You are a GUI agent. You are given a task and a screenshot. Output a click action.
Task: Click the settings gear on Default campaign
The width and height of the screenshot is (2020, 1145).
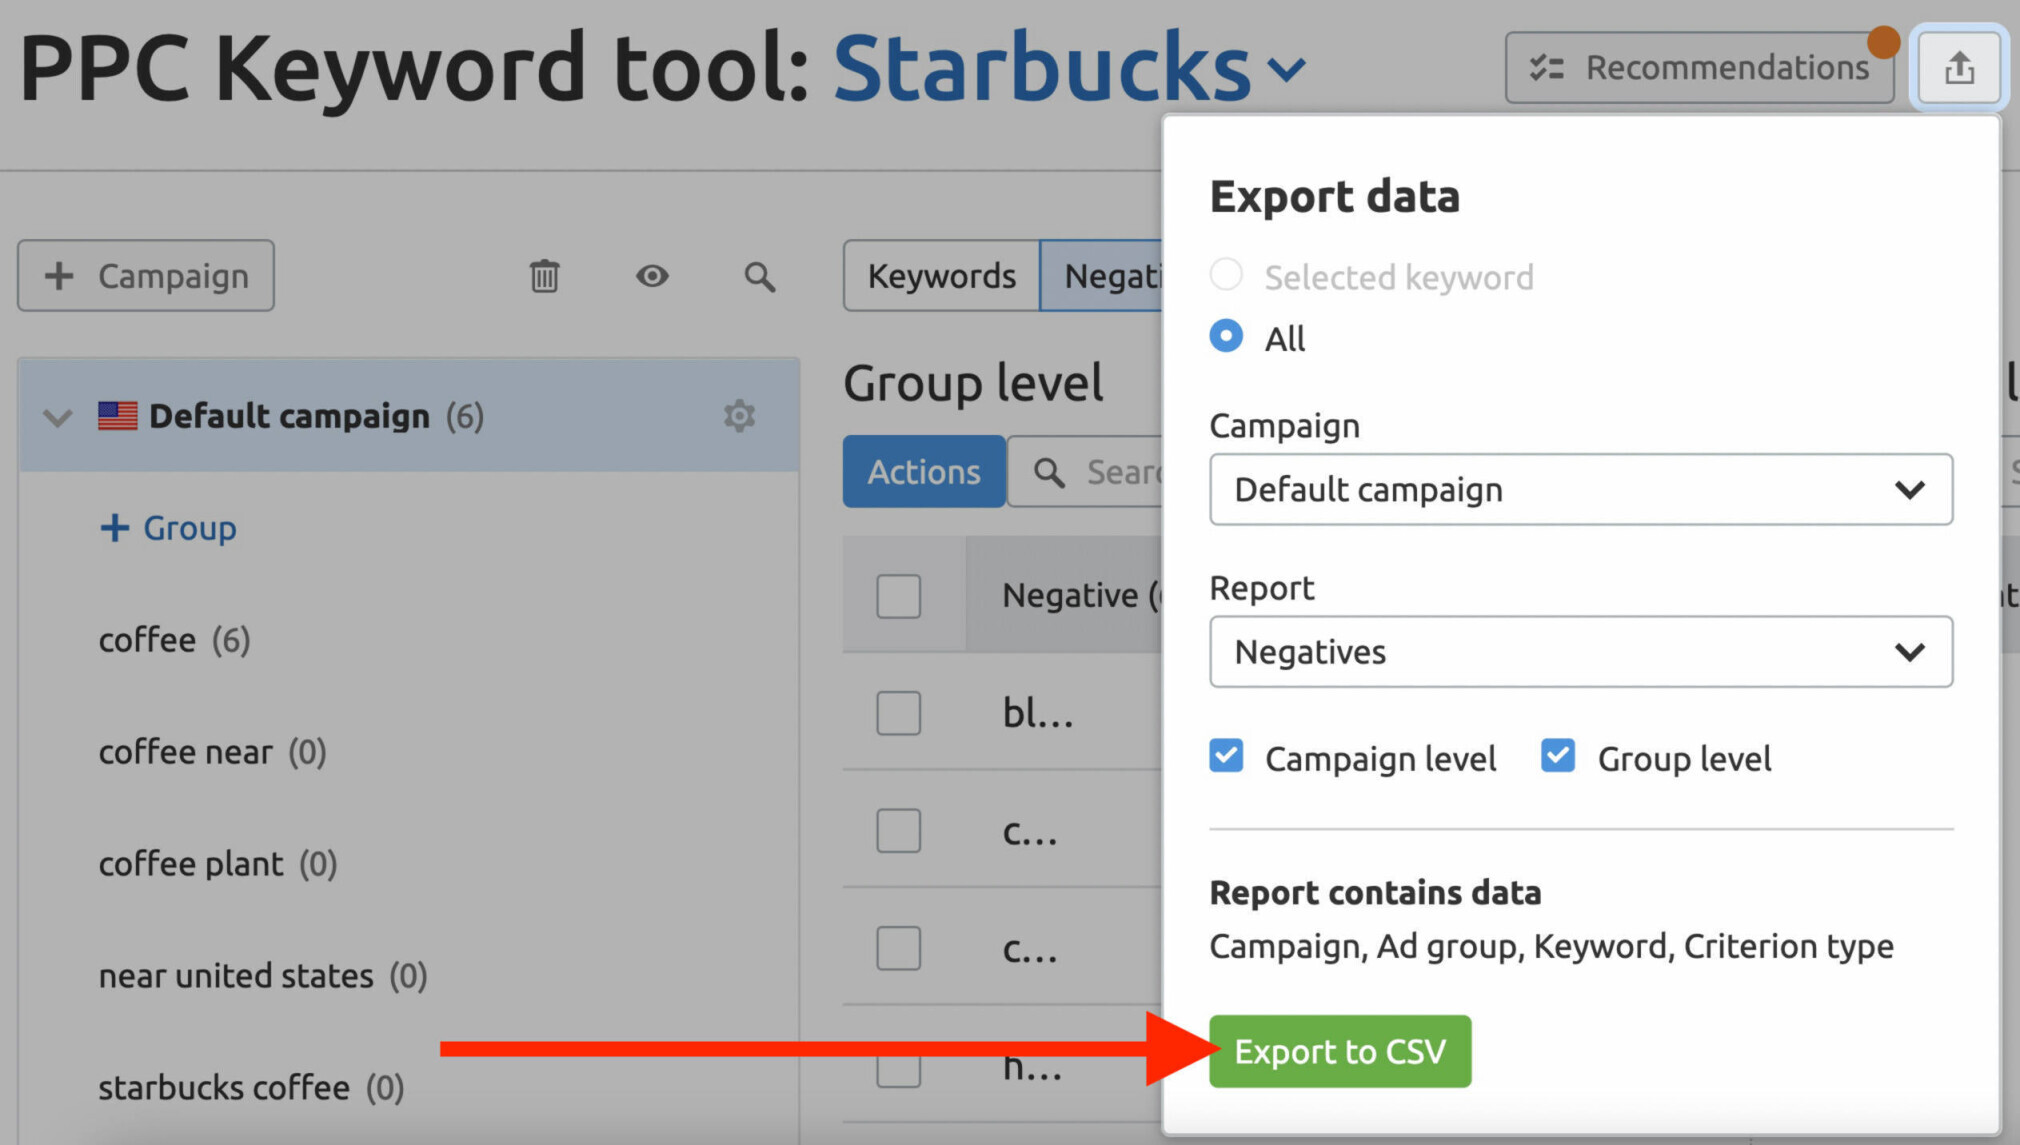739,414
